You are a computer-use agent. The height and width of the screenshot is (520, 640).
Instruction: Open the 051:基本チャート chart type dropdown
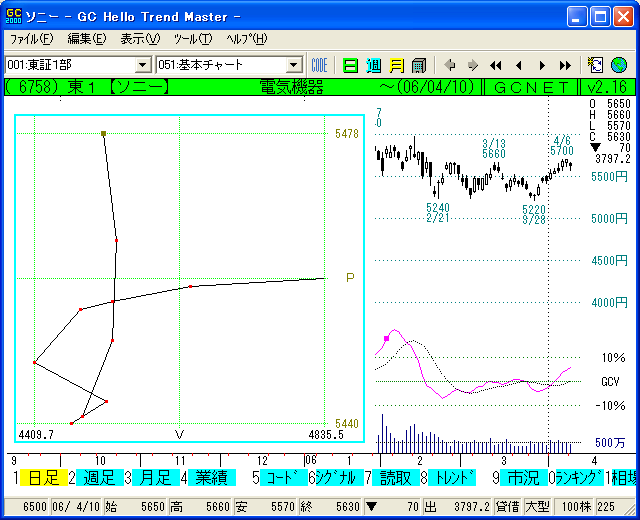293,65
